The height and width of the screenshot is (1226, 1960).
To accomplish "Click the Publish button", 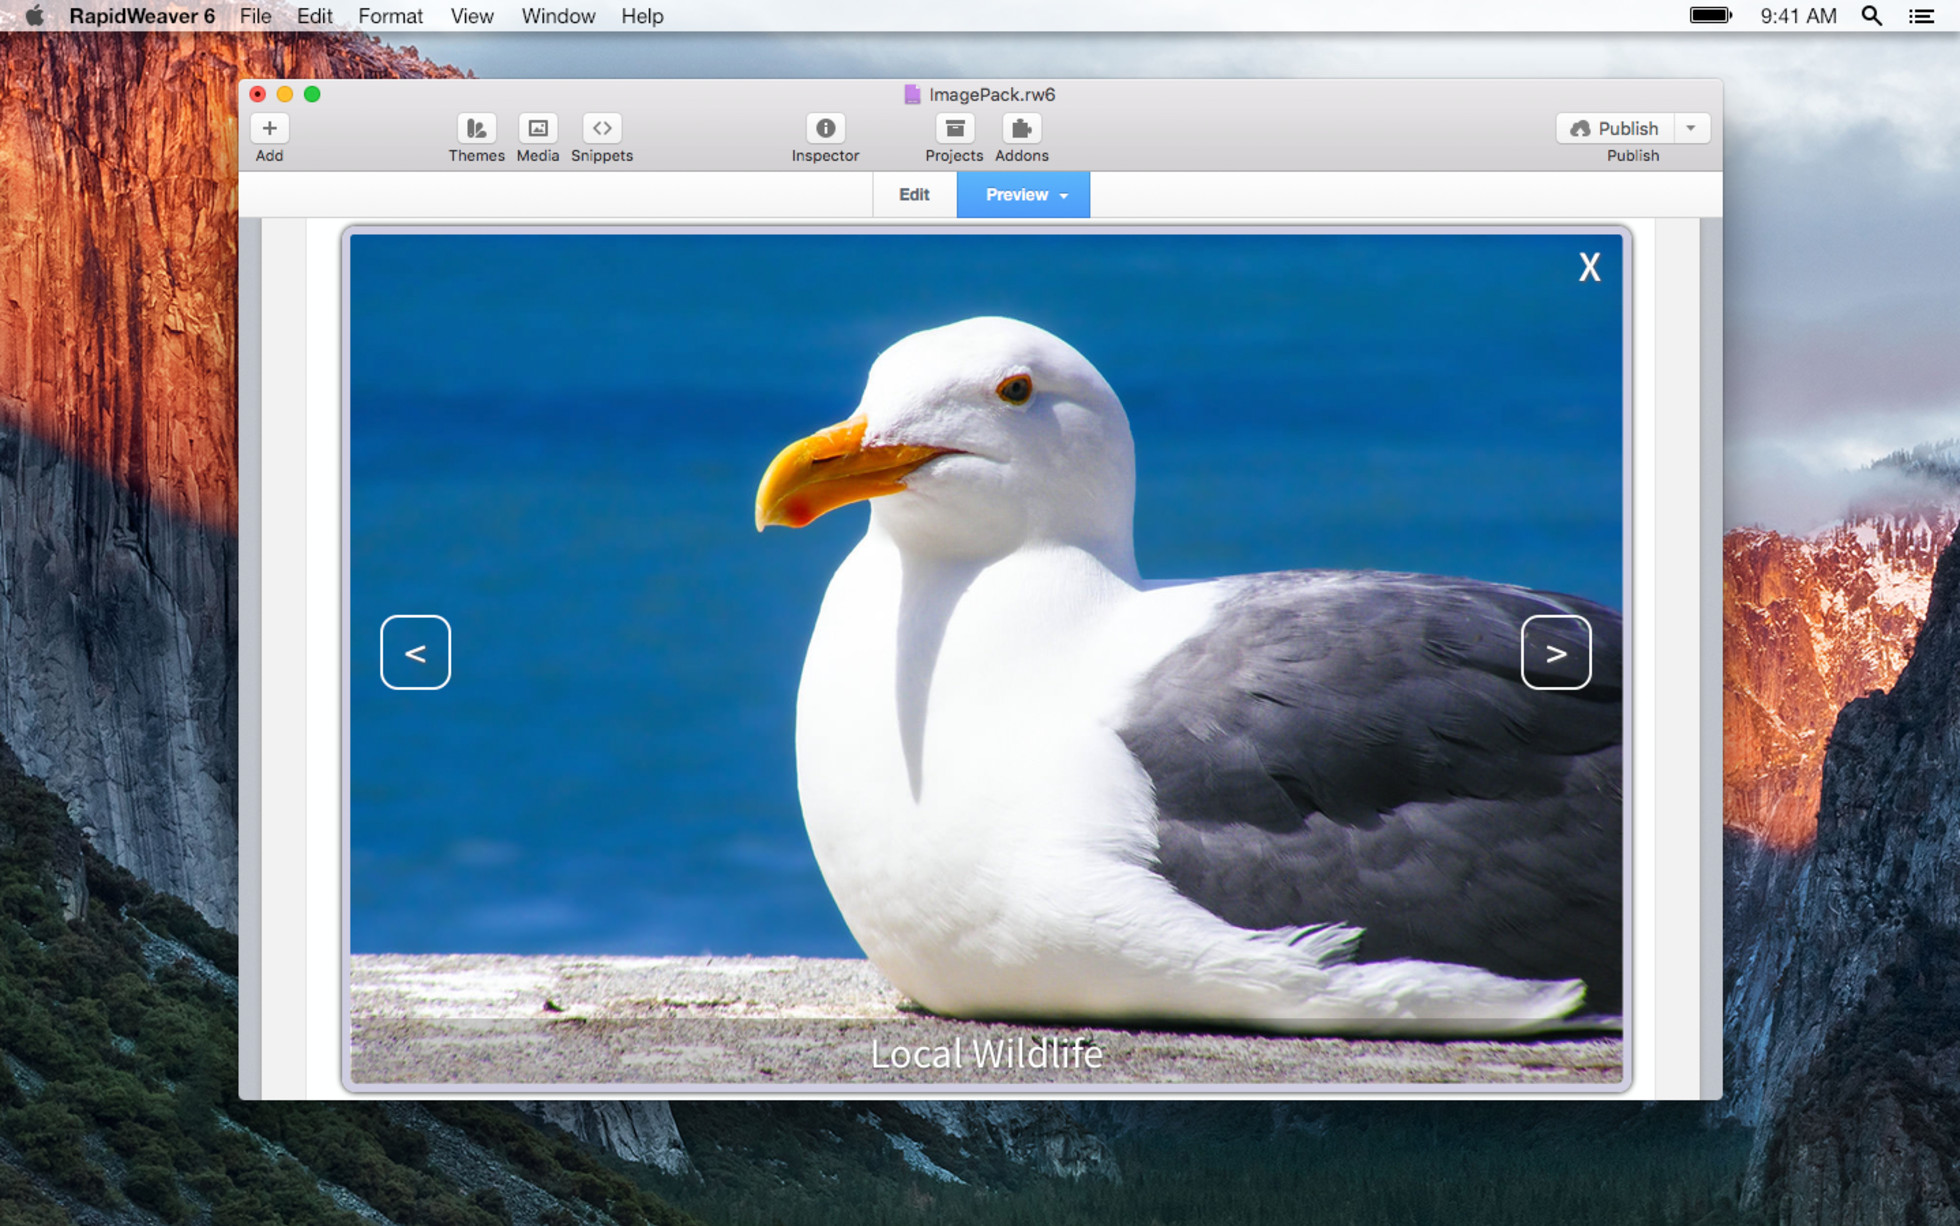I will coord(1614,128).
